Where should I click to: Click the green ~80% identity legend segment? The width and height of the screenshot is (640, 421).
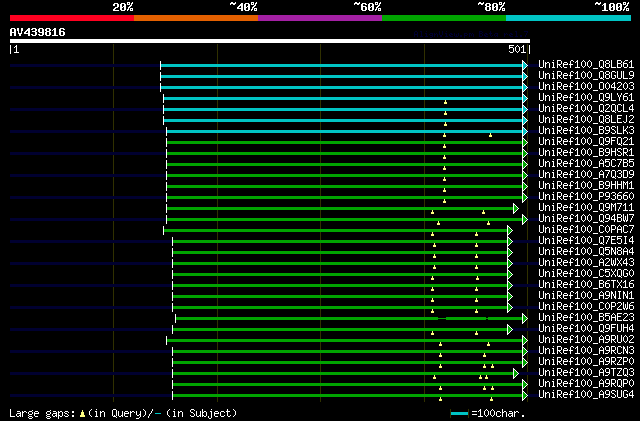(444, 18)
